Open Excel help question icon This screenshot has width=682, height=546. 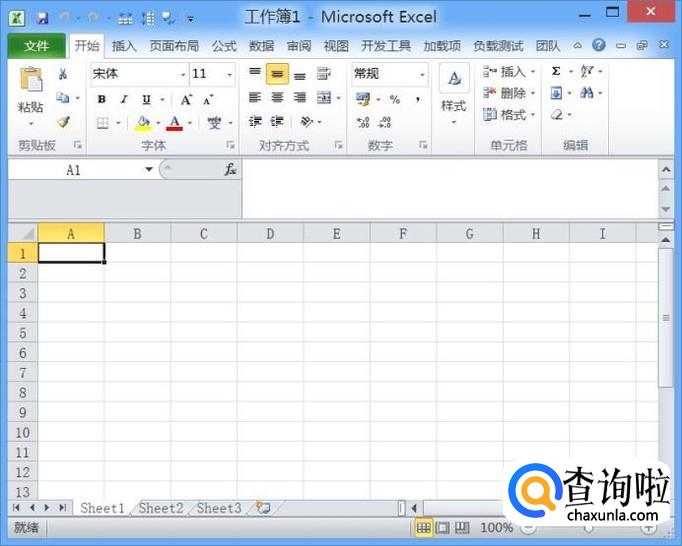coord(599,45)
